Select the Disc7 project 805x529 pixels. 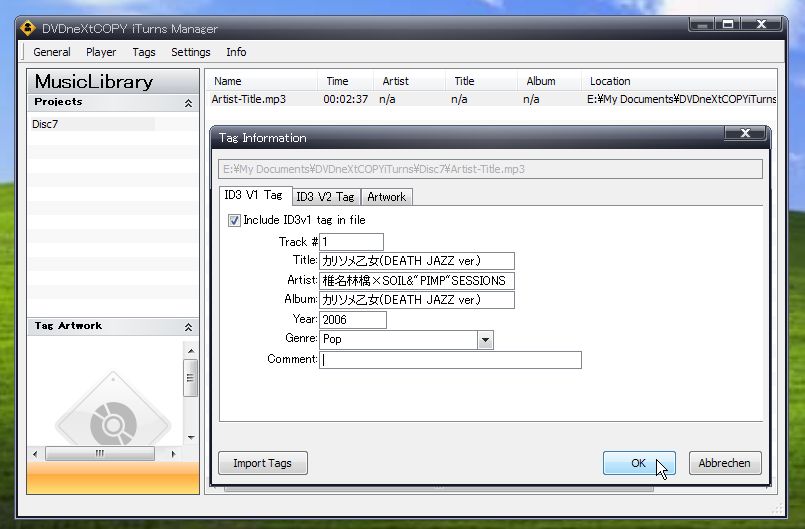[x=92, y=124]
